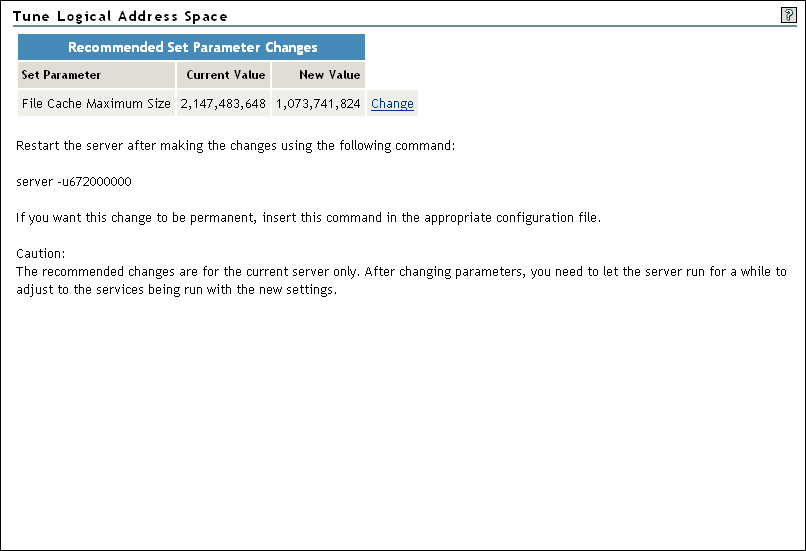Click the 'If you want this change' sentence

(308, 218)
